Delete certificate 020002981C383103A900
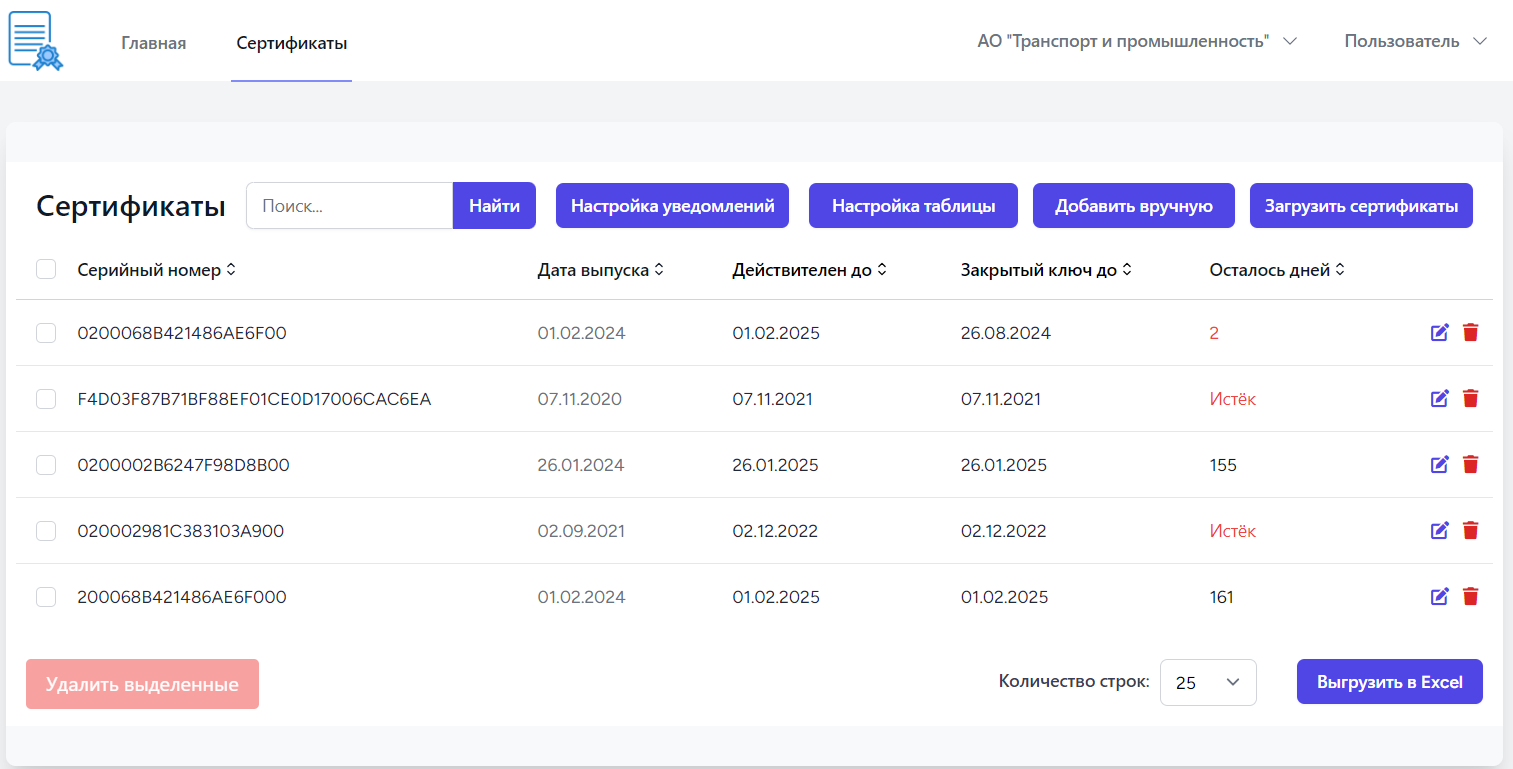Viewport: 1513px width, 769px height. (1470, 531)
